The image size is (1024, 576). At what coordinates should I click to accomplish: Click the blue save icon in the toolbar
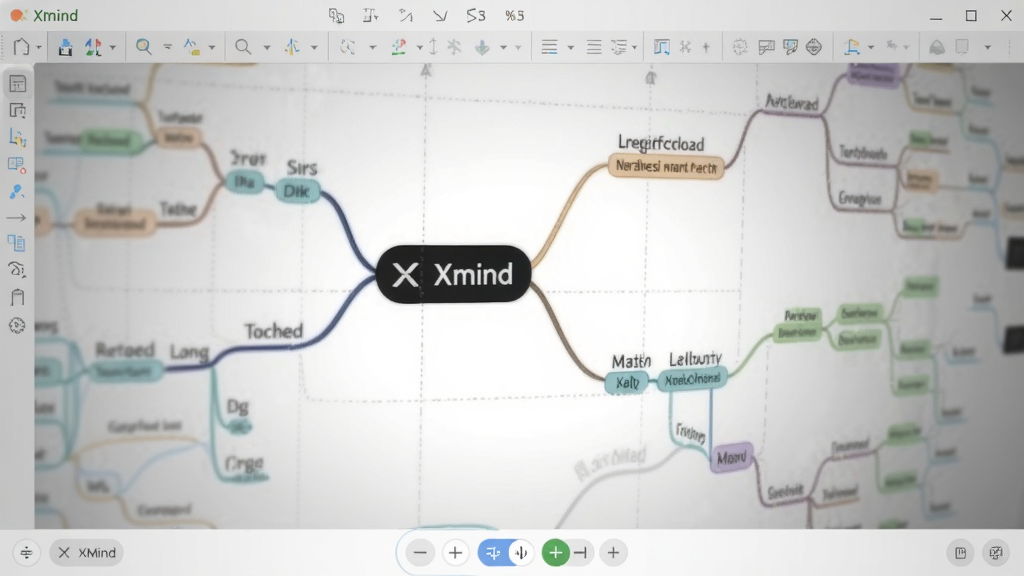65,47
